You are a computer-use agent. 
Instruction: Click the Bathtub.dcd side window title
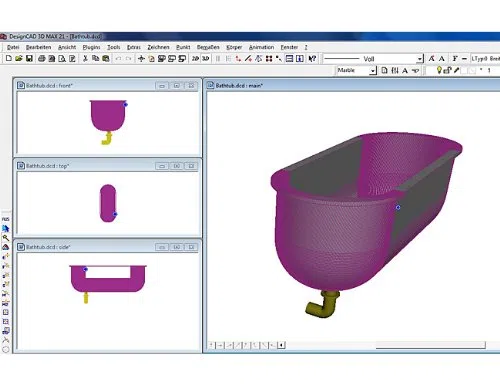48,247
